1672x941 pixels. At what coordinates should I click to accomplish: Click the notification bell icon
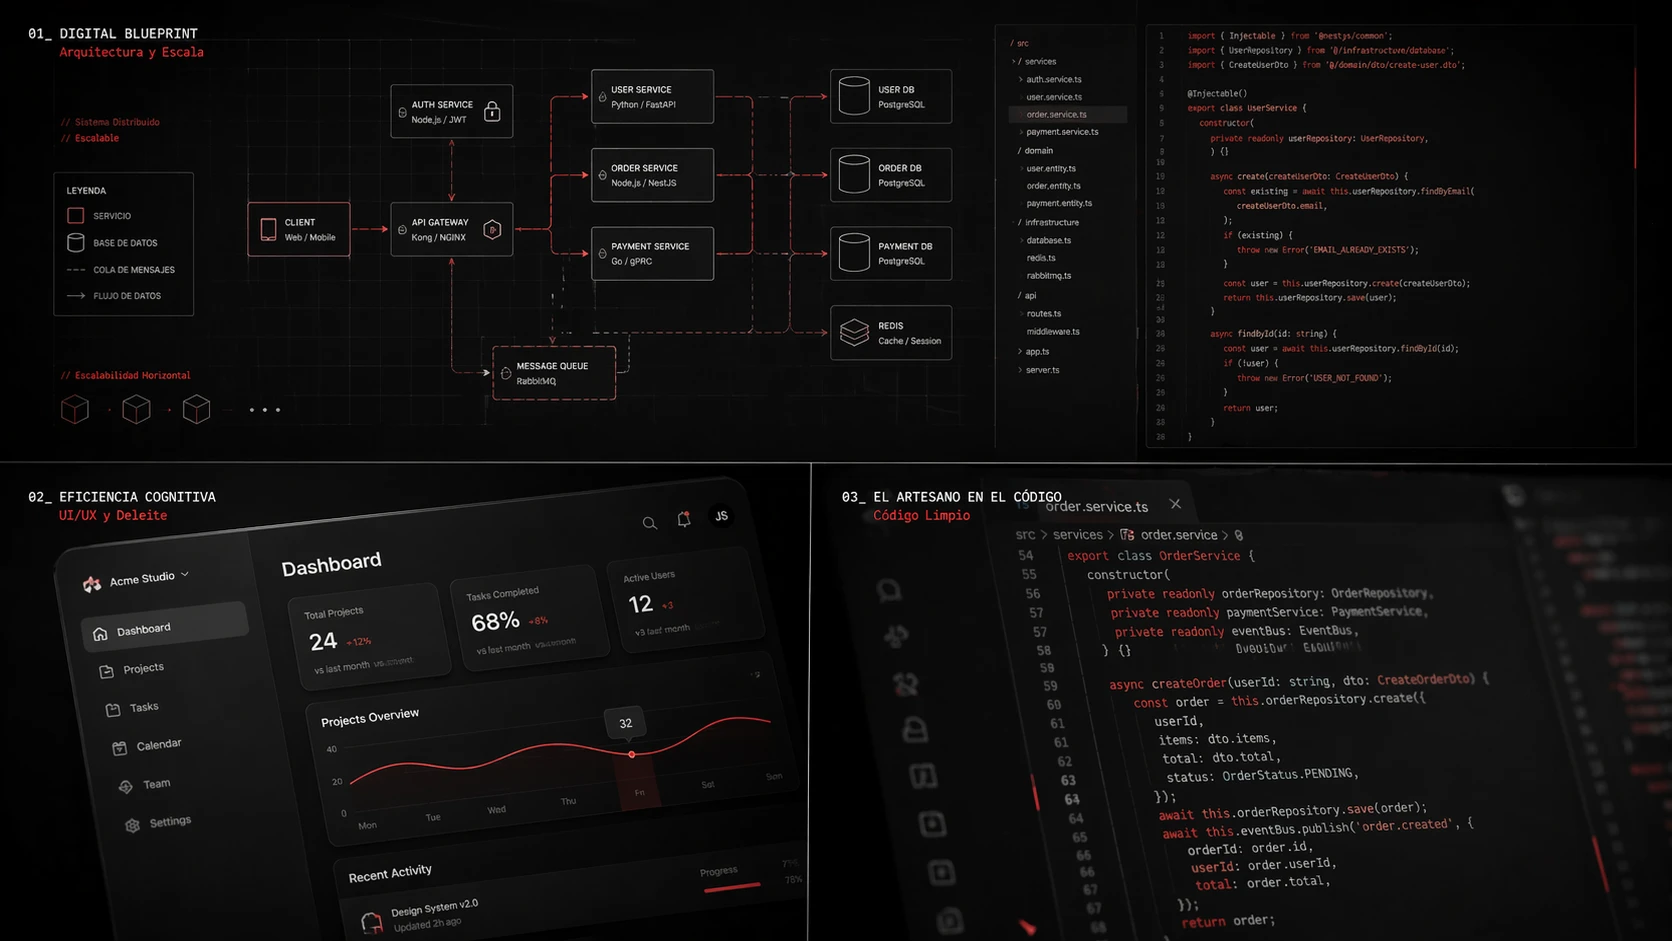684,519
